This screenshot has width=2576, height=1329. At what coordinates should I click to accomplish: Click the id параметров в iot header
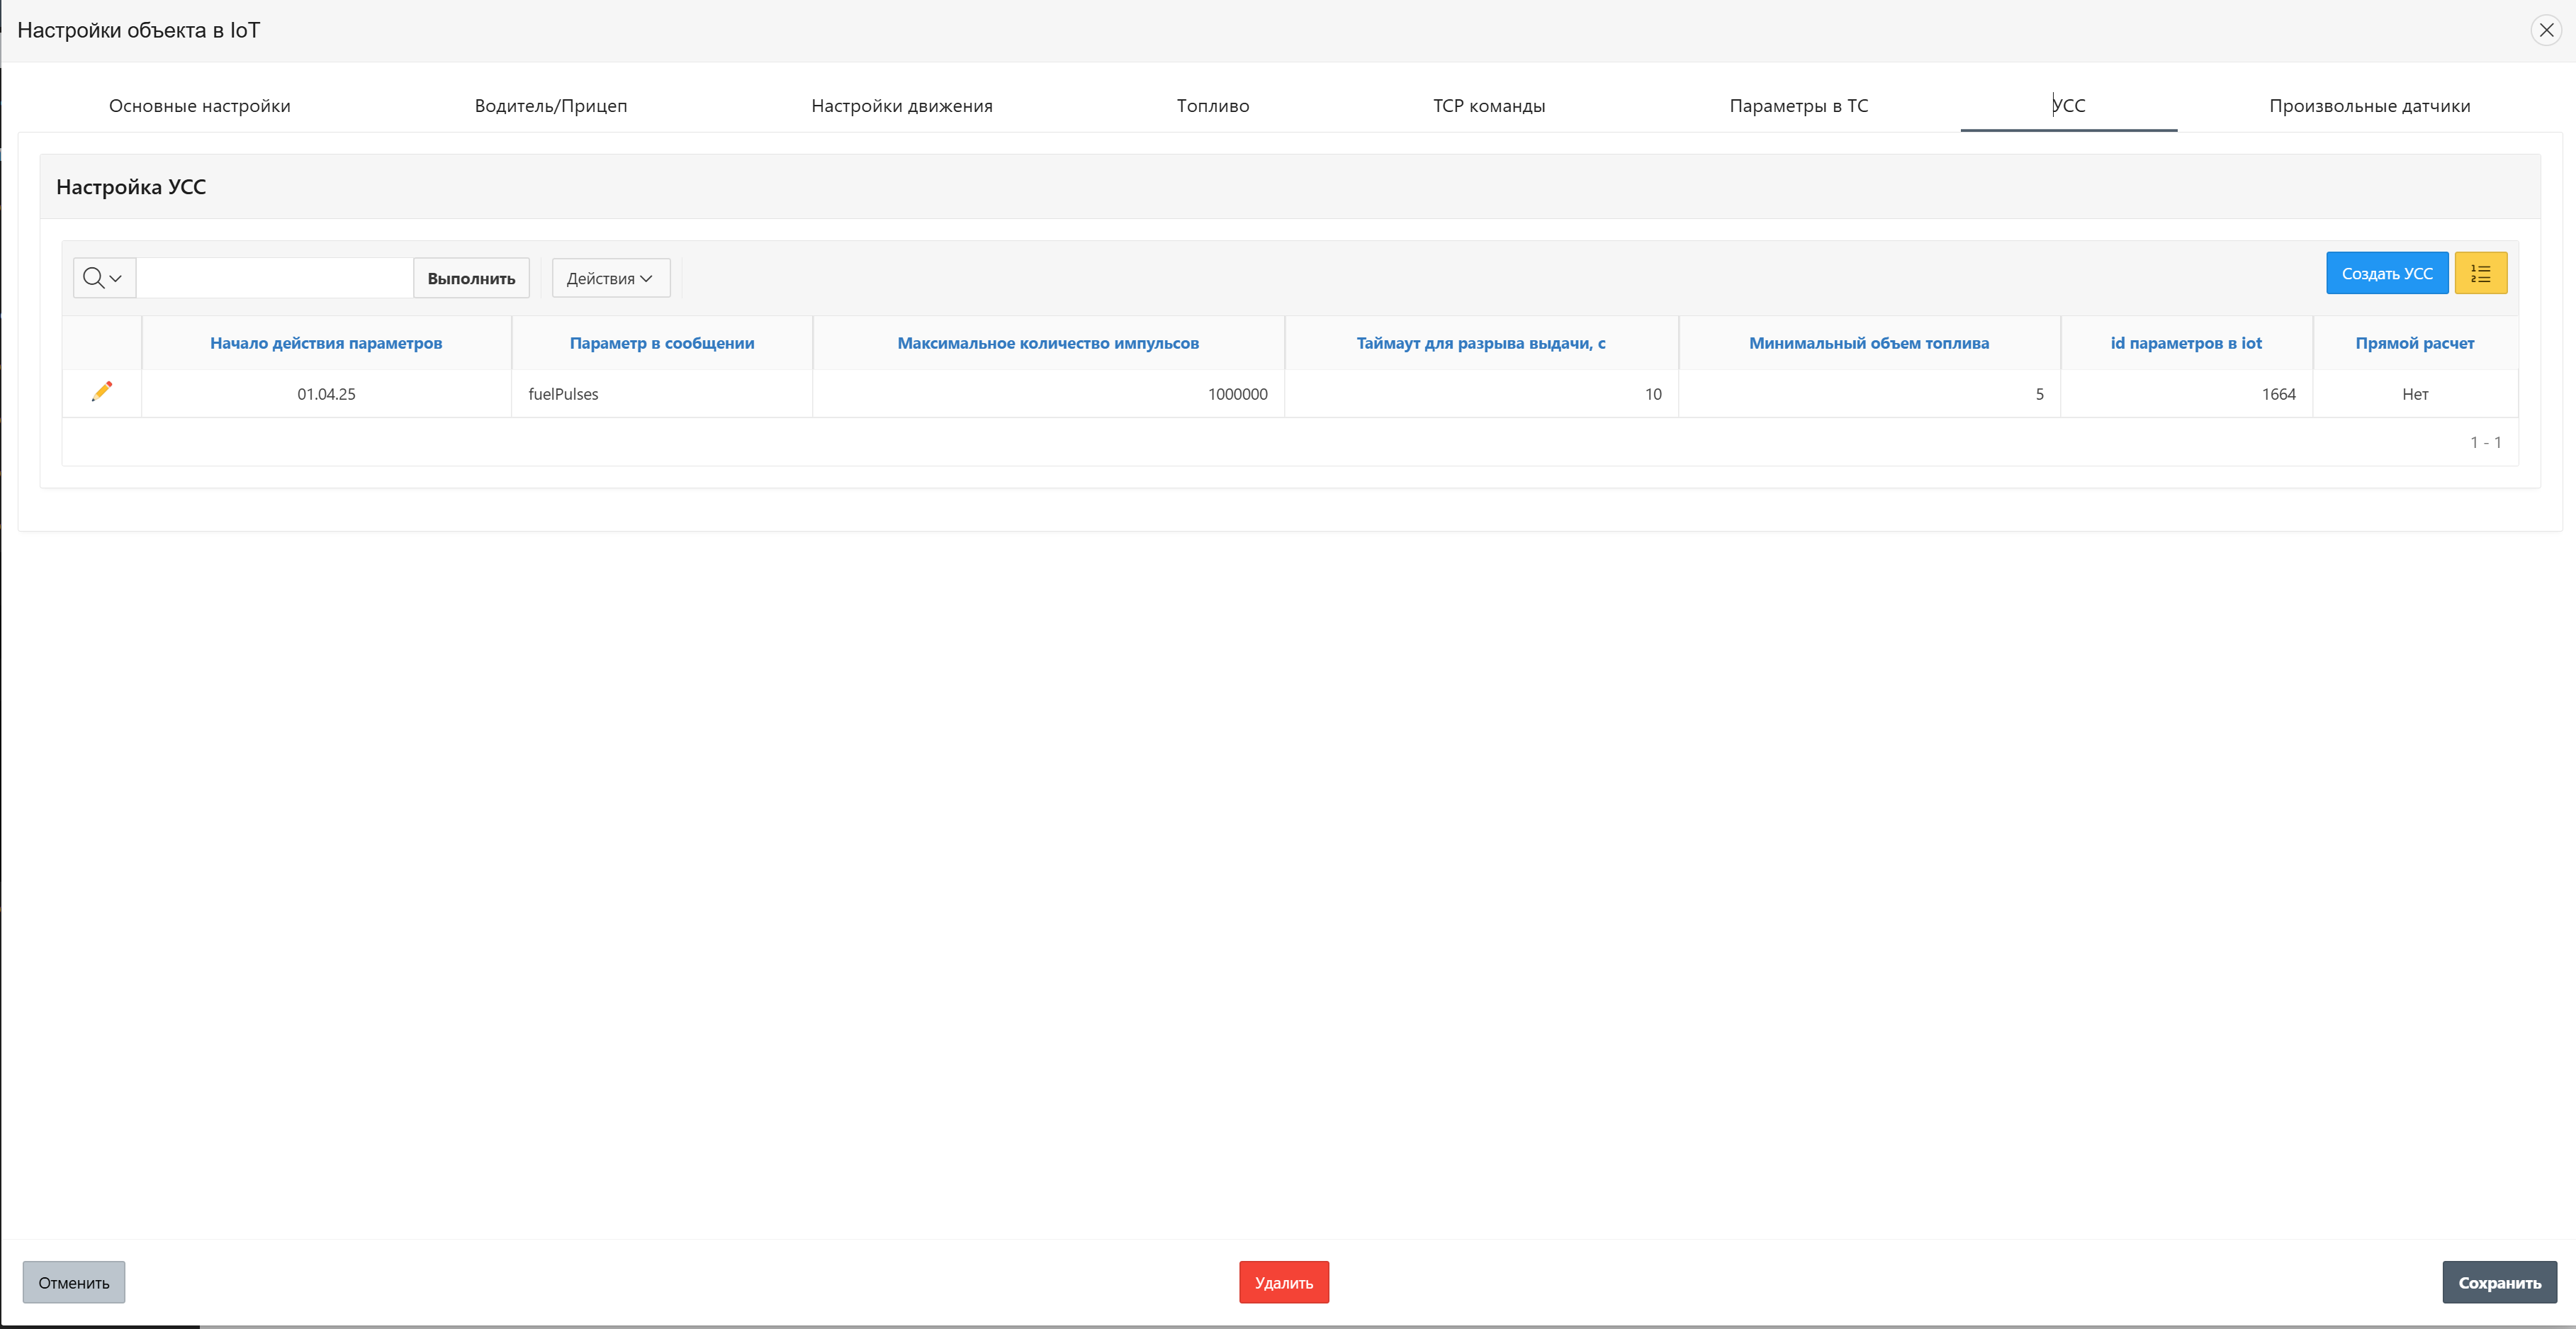click(2186, 343)
